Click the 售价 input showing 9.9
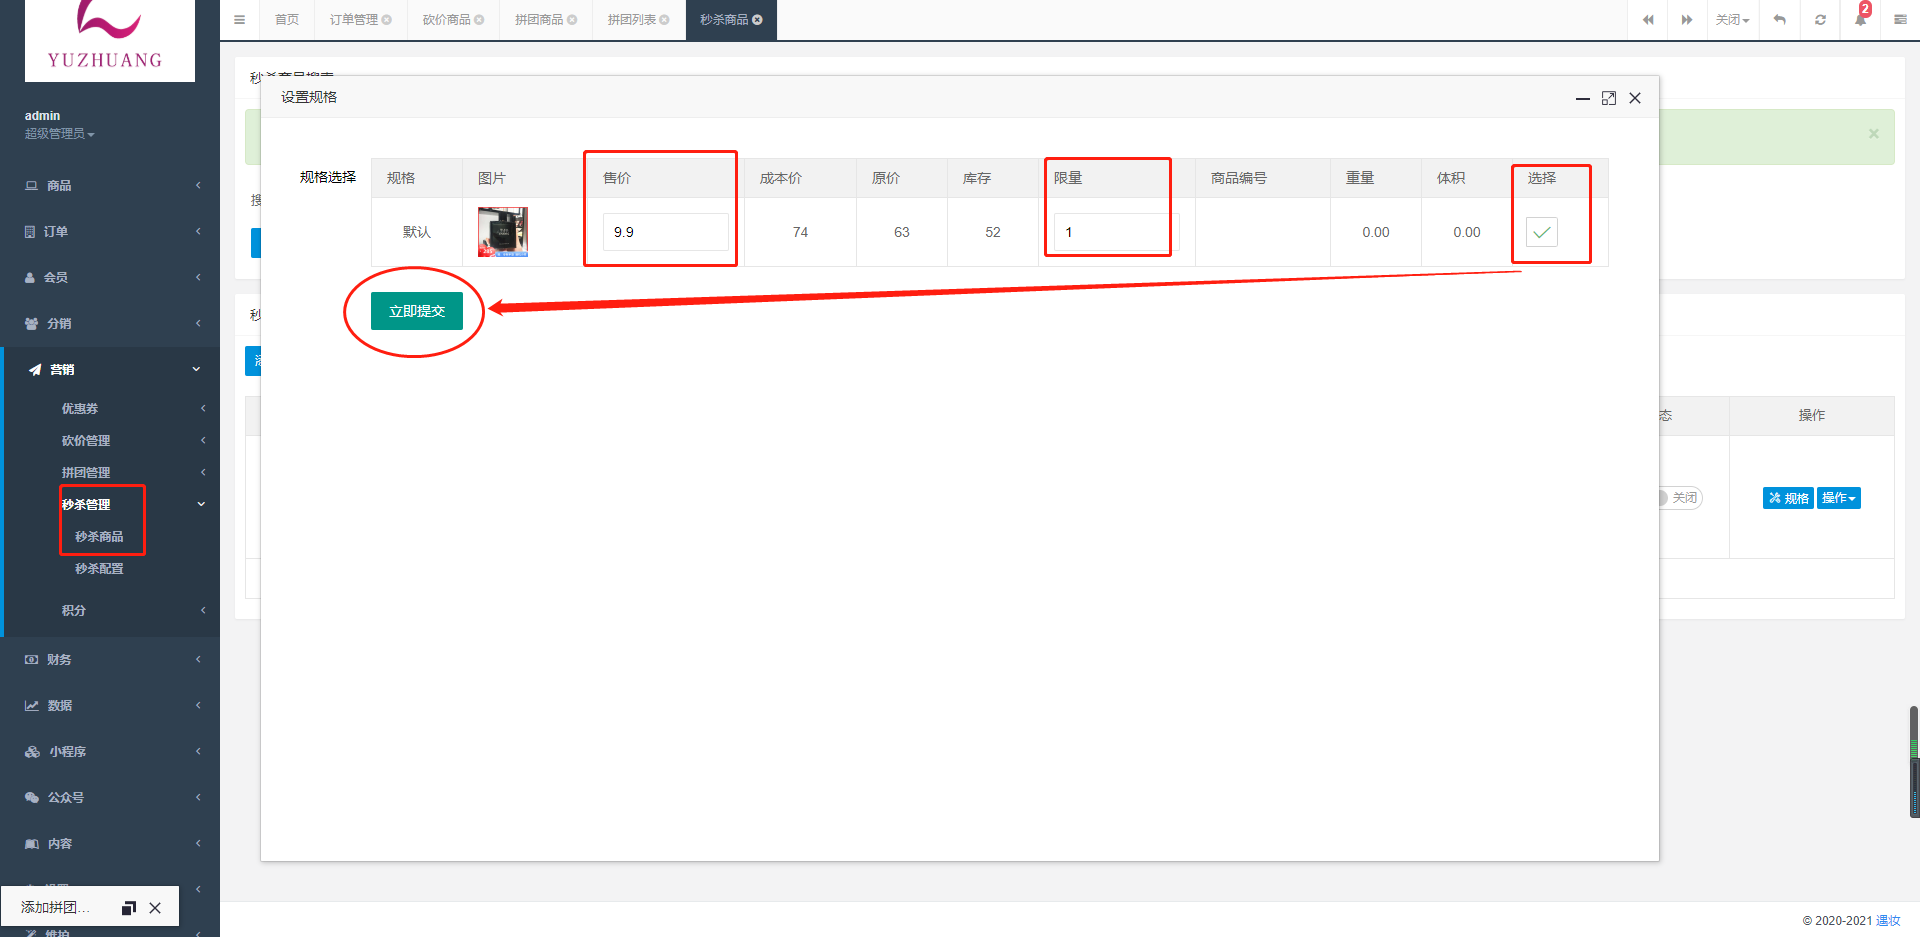 666,232
